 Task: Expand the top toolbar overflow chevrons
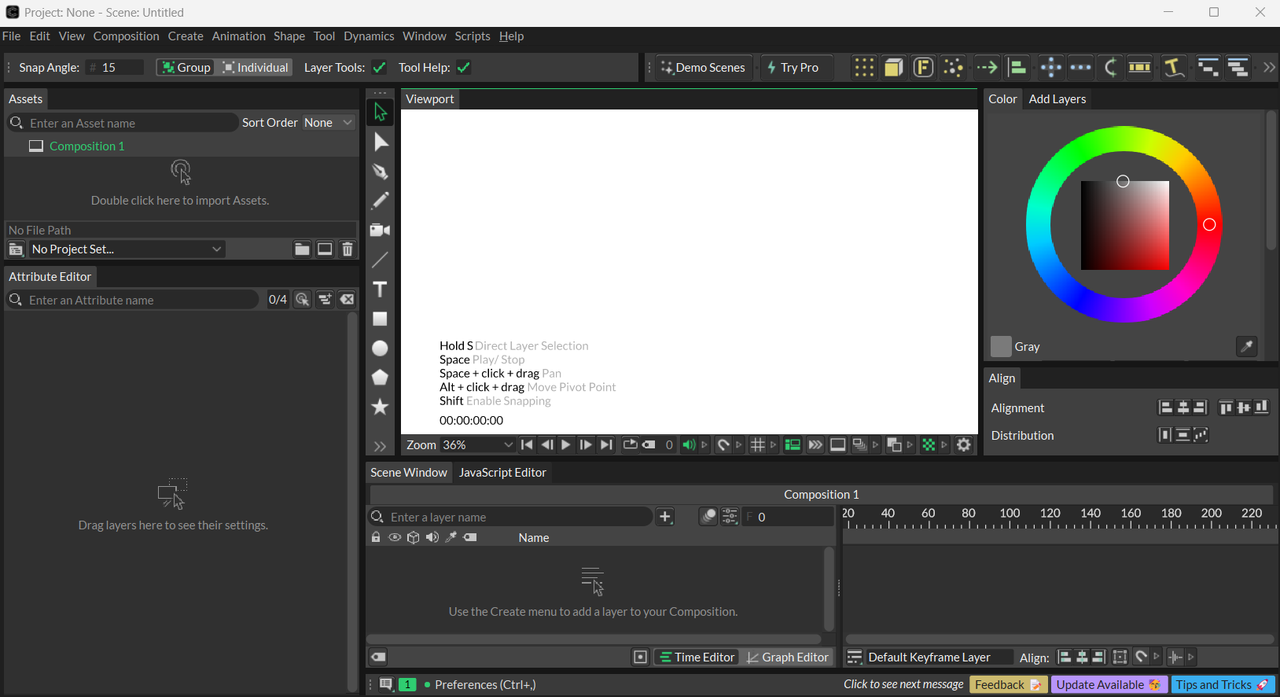[1269, 67]
